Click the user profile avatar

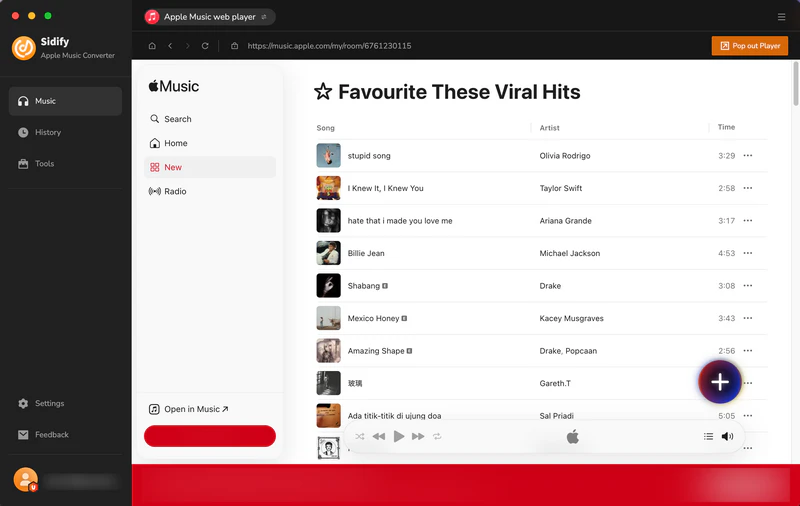26,479
